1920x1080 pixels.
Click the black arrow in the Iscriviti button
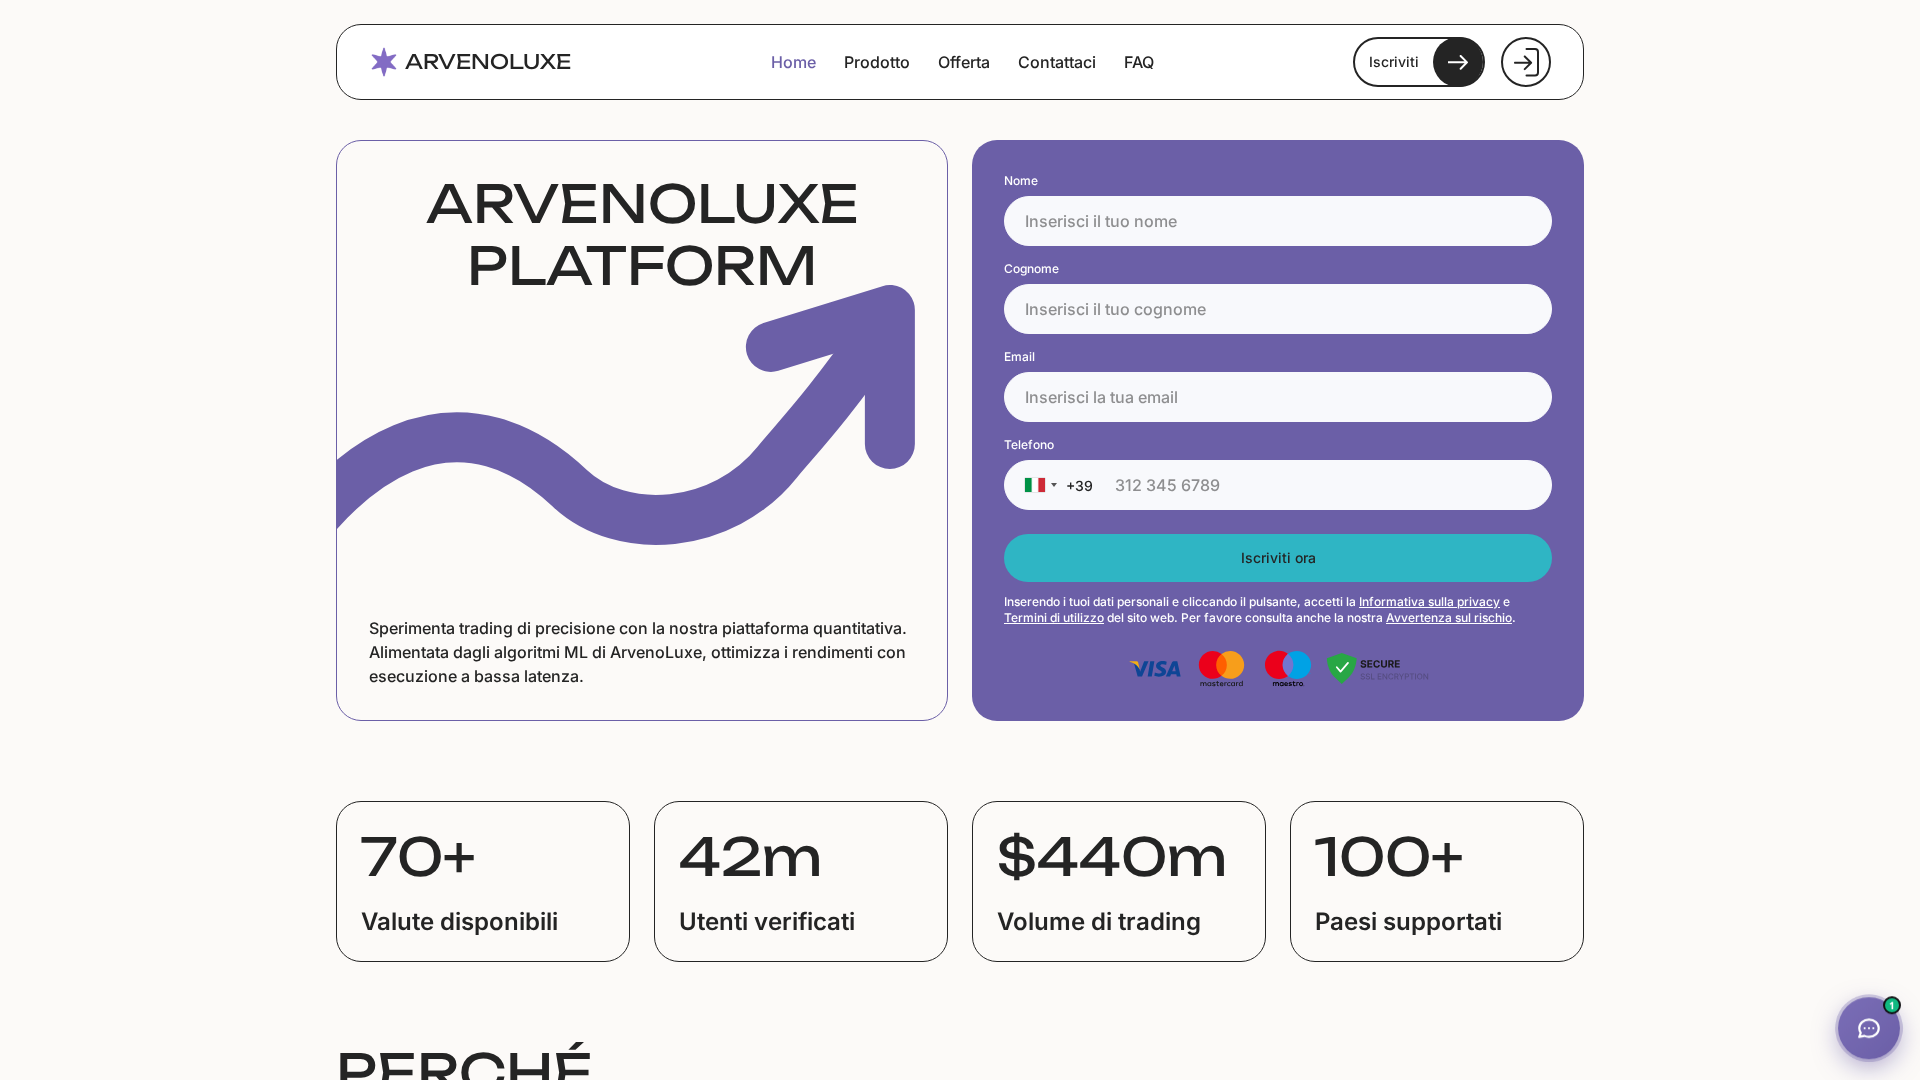pos(1458,62)
